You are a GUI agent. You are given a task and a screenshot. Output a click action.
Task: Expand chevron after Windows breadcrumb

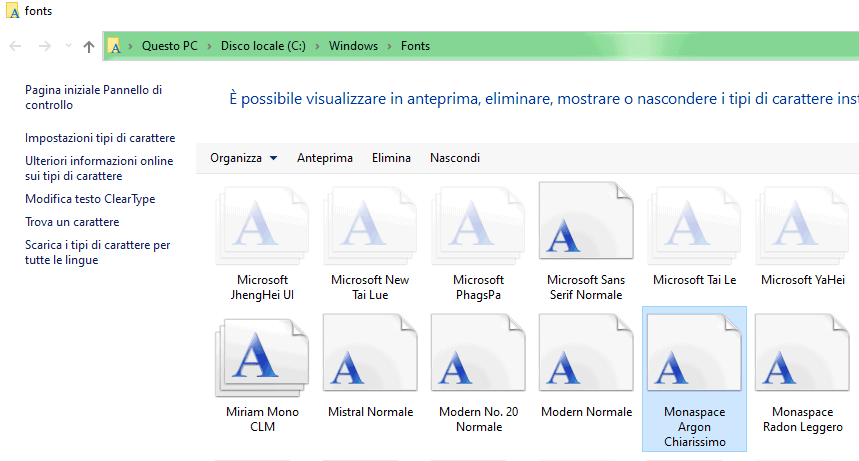[390, 46]
